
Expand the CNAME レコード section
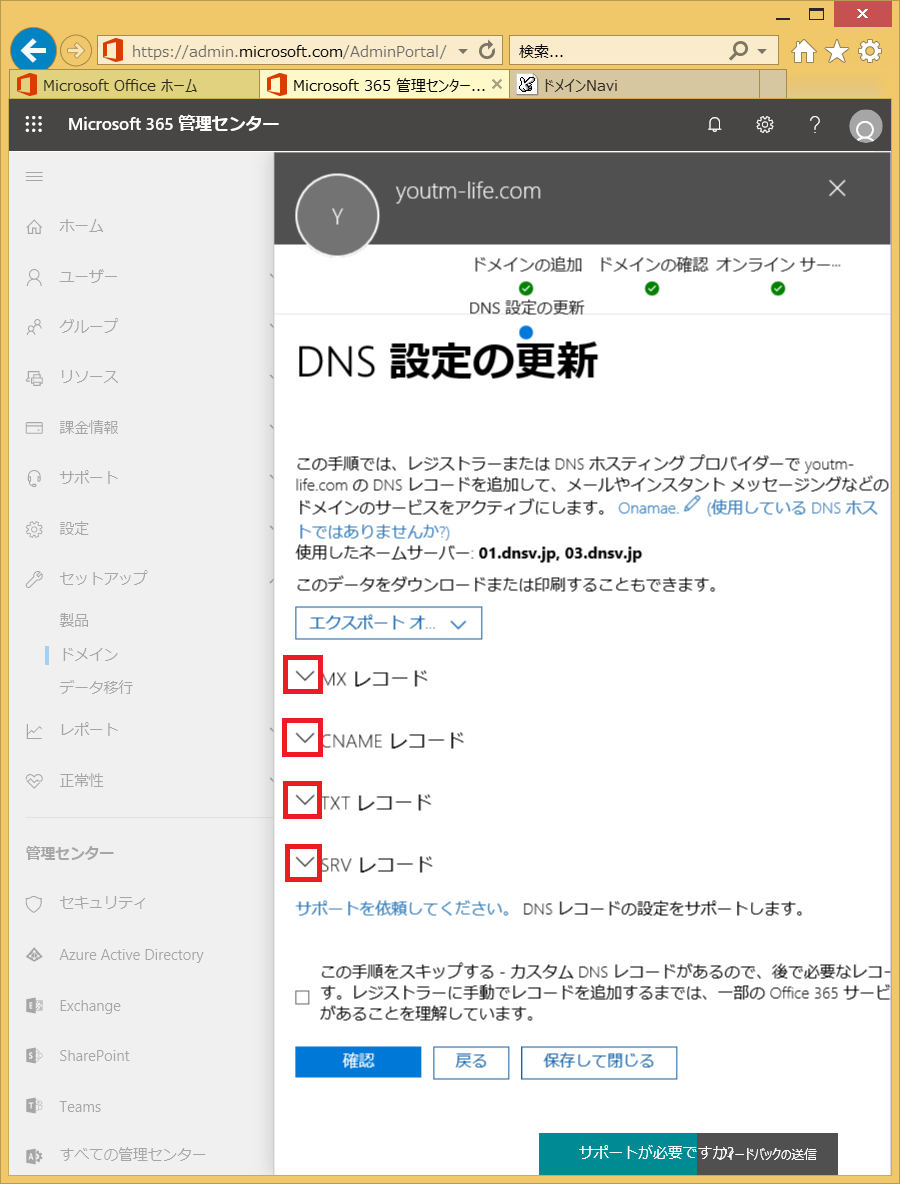pyautogui.click(x=304, y=737)
